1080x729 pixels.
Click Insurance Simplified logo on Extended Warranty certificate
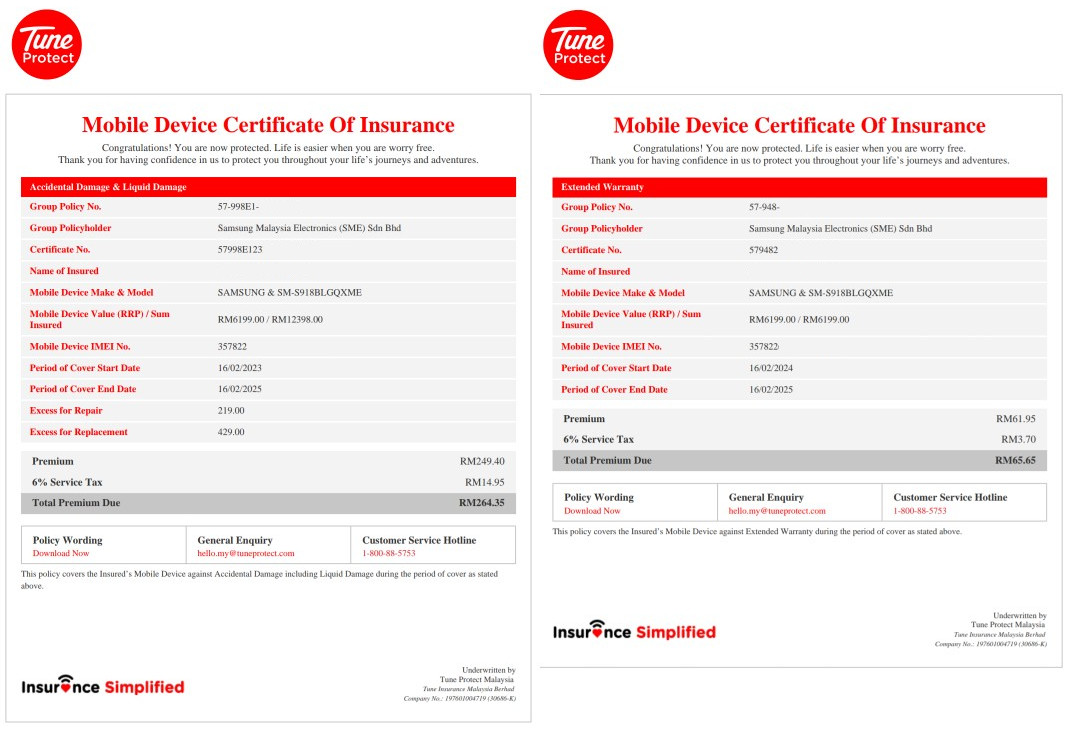point(634,630)
